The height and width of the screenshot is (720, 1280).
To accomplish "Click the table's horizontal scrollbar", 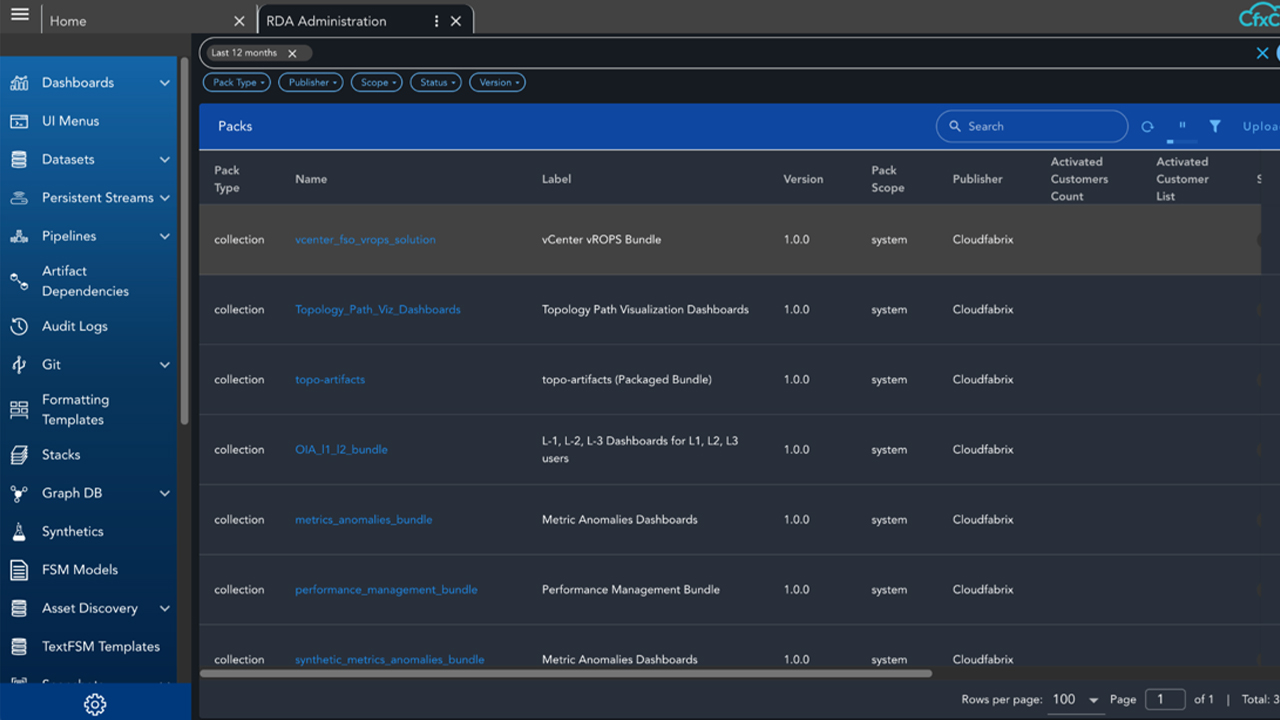I will (x=566, y=674).
